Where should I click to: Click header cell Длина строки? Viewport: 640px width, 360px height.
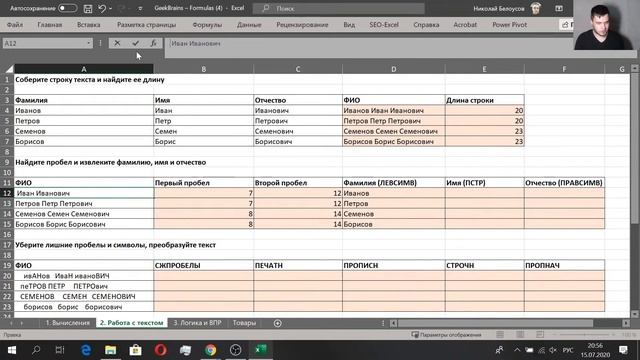click(484, 100)
